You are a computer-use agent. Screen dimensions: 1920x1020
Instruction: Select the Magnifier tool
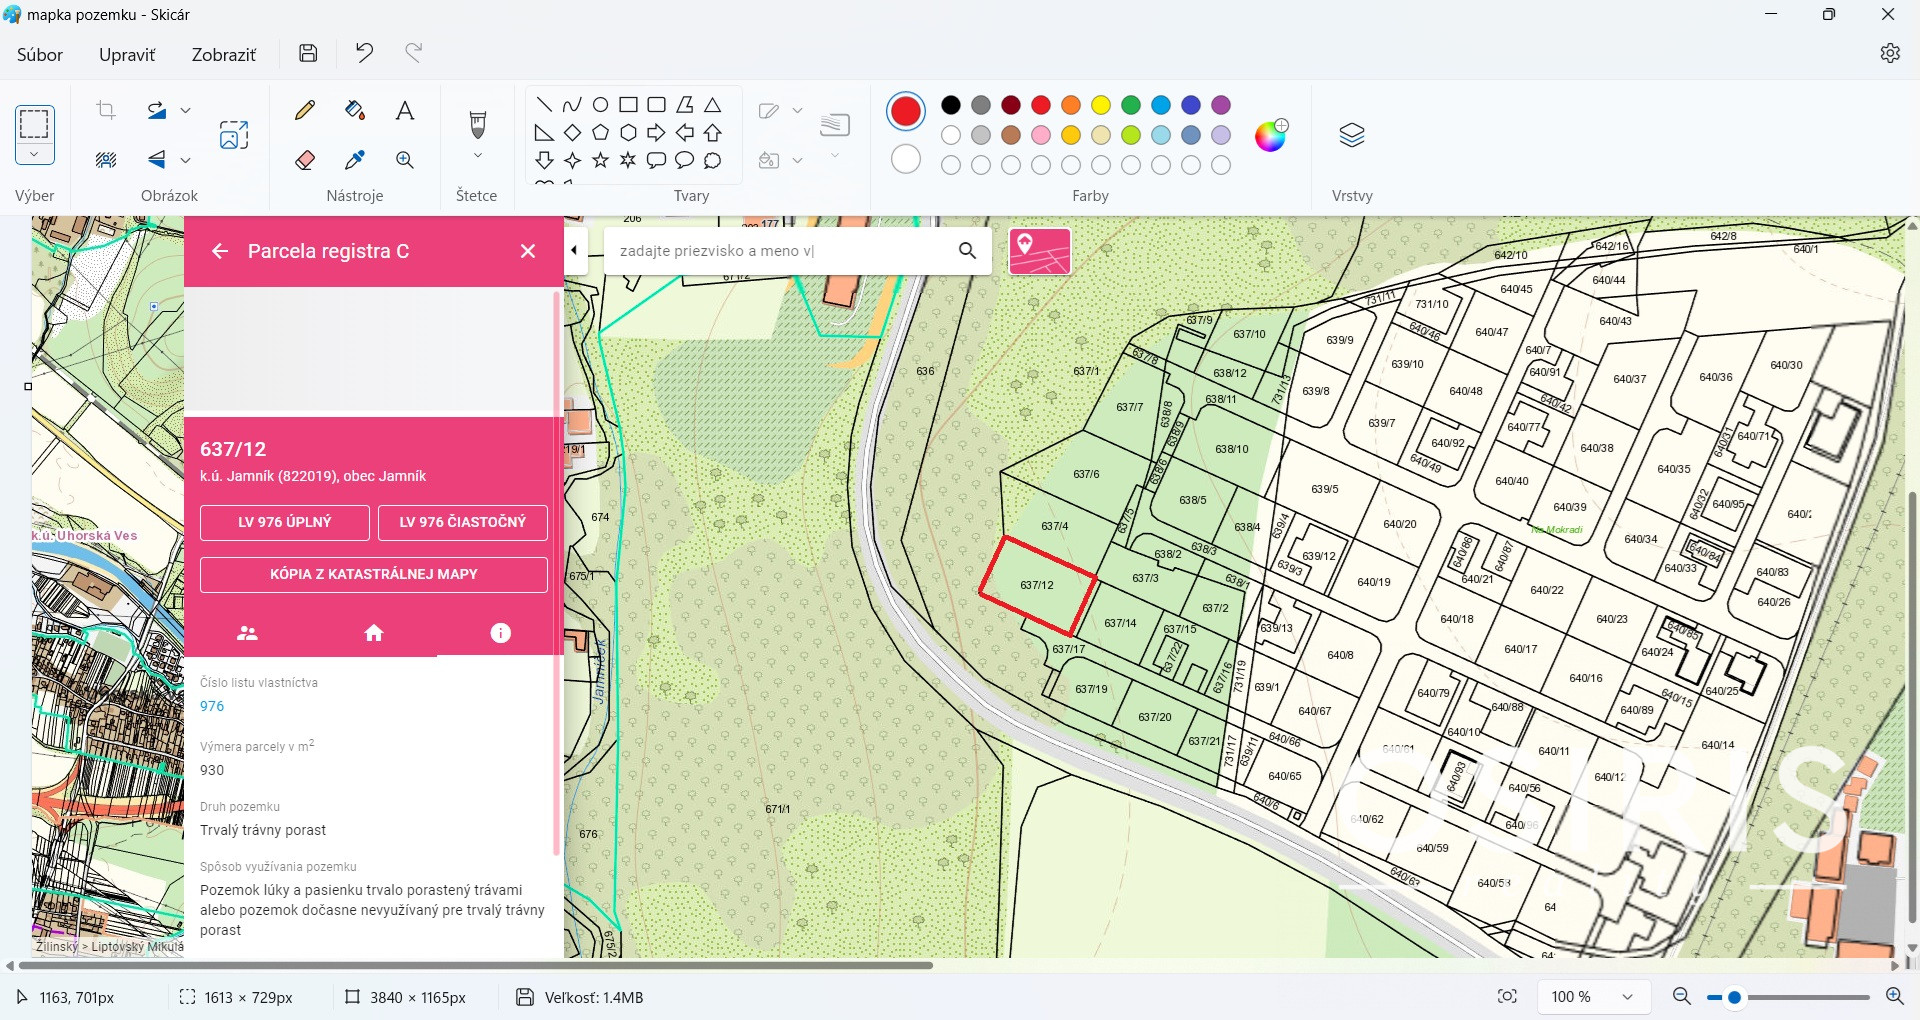tap(405, 160)
